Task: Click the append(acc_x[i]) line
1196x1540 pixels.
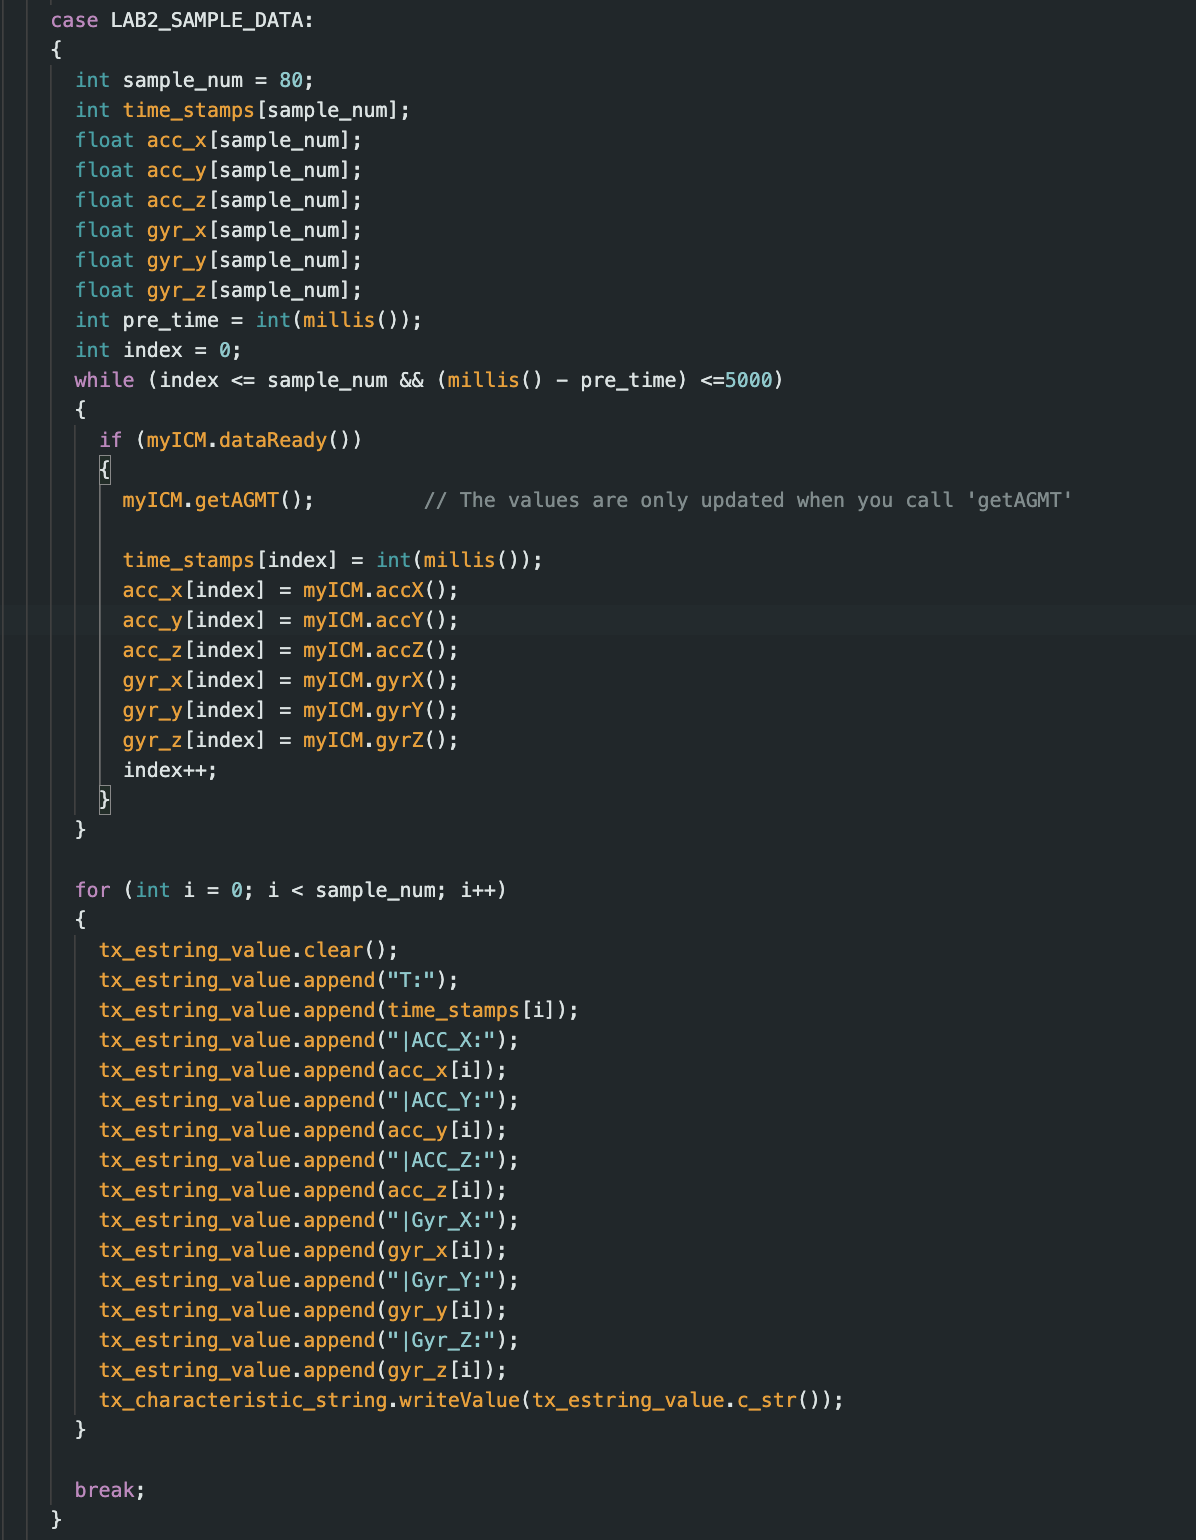Action: (x=302, y=1070)
